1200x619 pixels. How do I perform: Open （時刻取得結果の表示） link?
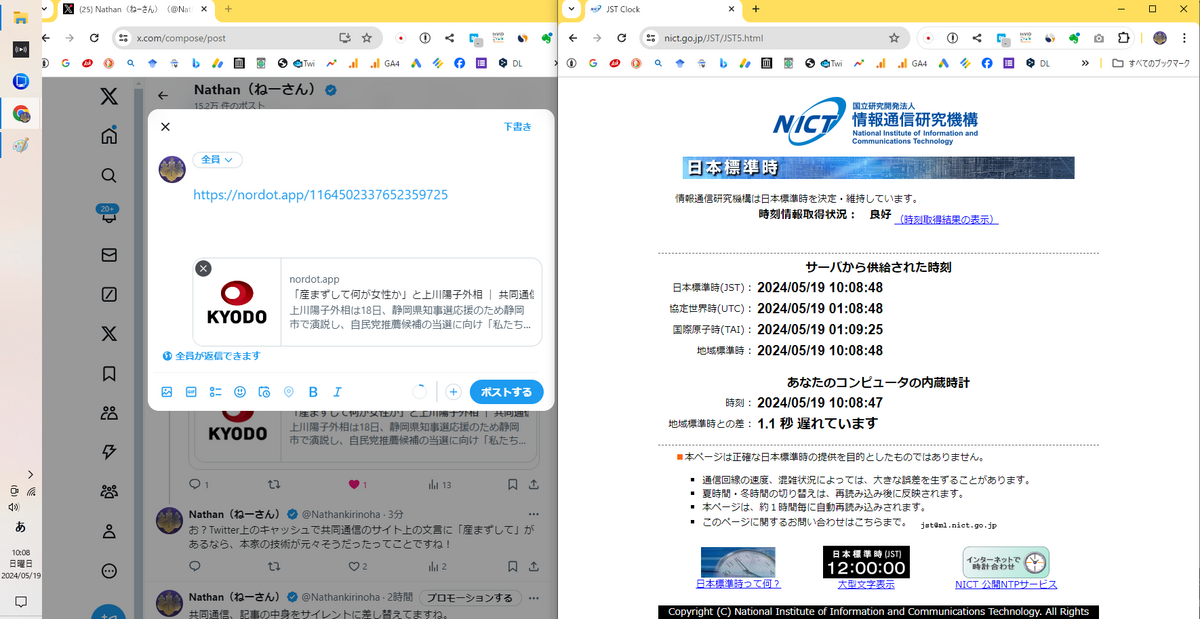tap(946, 219)
